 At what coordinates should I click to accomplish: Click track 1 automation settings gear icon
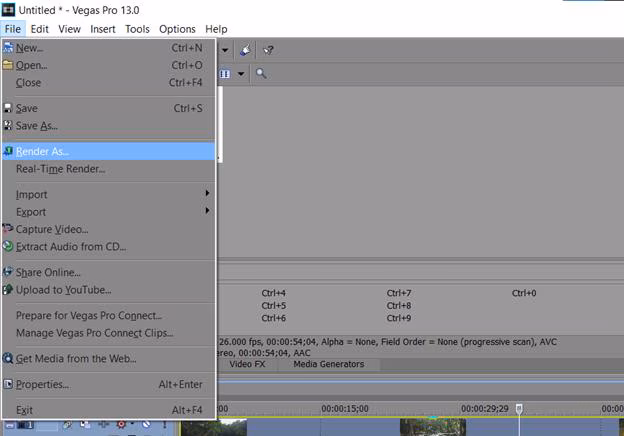pos(121,424)
